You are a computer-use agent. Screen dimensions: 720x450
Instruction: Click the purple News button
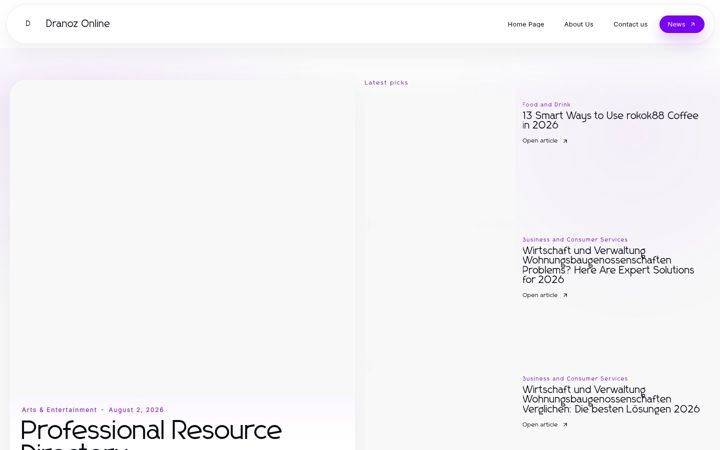682,24
